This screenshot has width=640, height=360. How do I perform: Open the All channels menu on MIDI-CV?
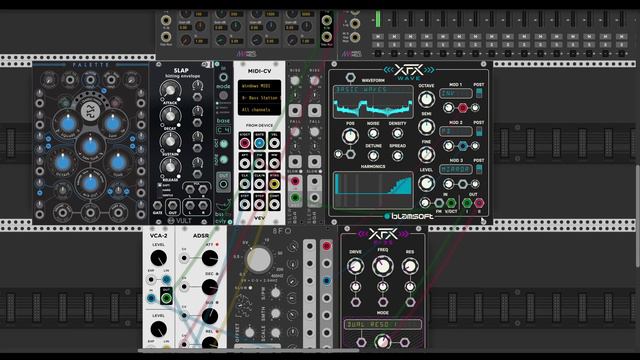[x=260, y=110]
